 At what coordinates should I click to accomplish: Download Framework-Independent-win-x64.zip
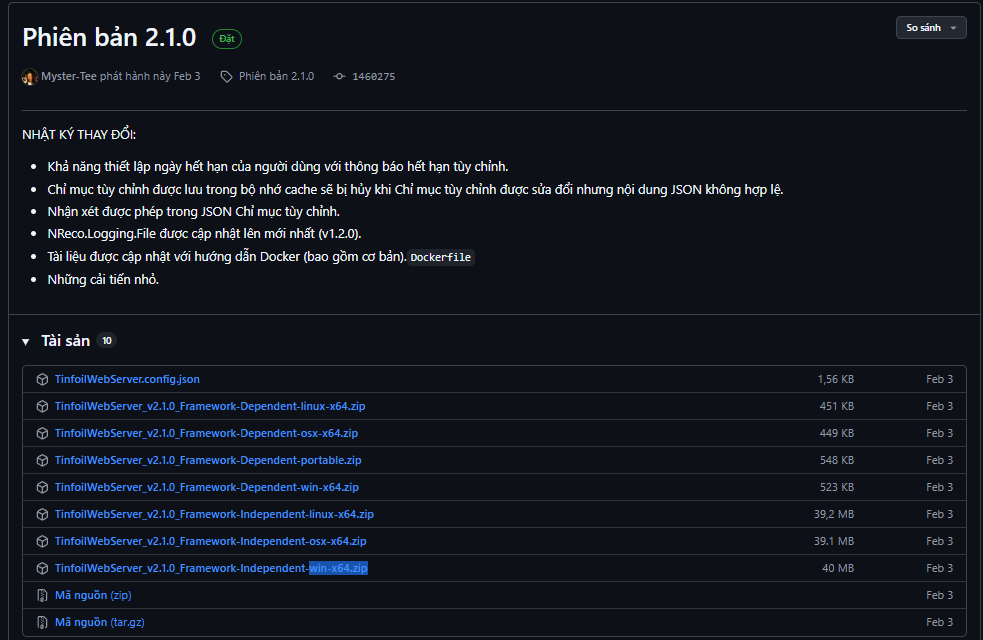pyautogui.click(x=211, y=569)
